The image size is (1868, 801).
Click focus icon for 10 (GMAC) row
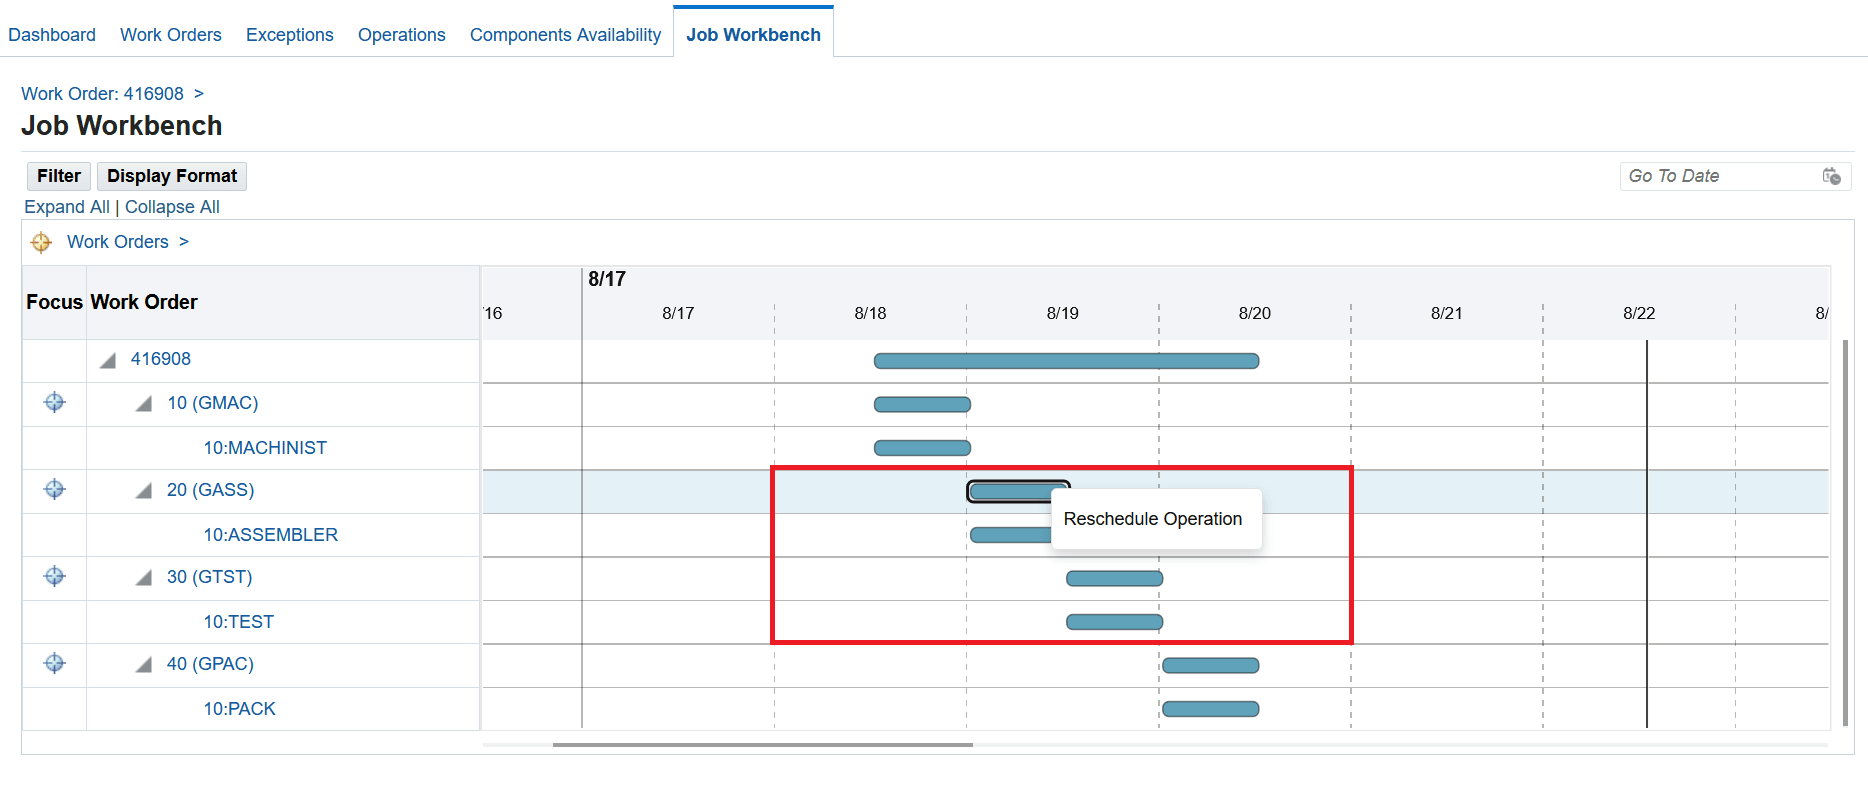pos(55,402)
